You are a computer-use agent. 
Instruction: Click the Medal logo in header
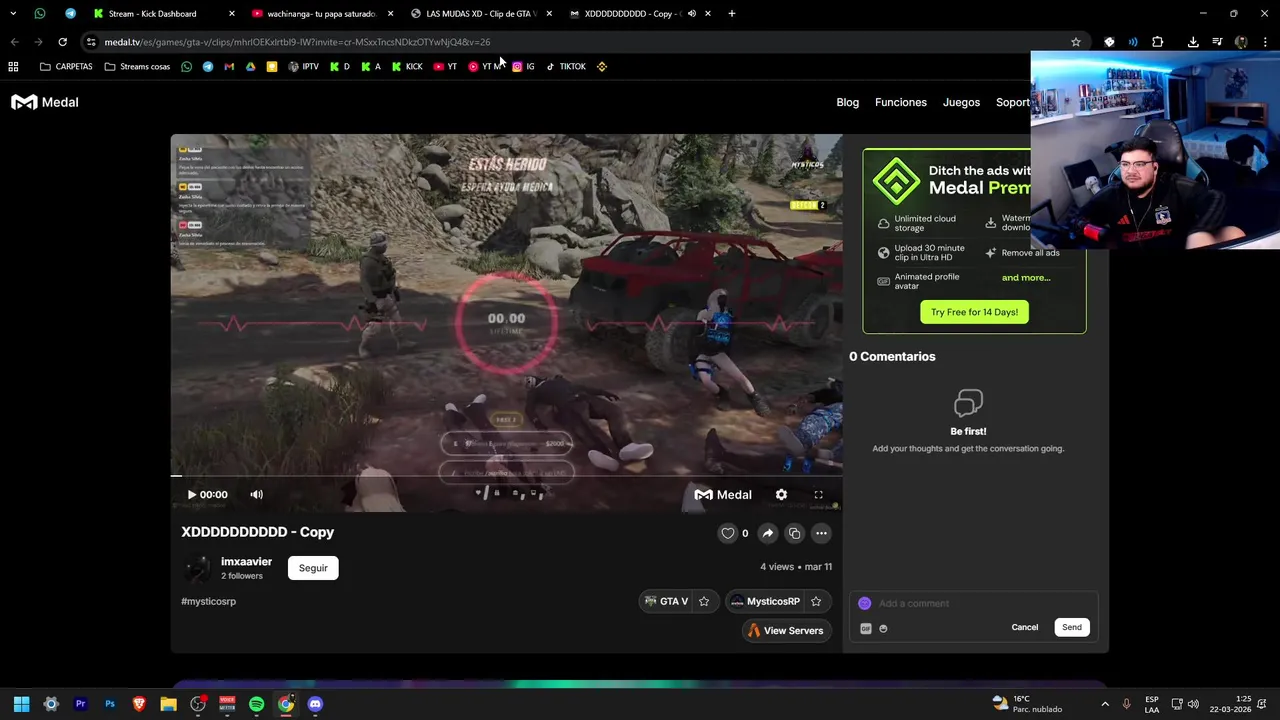point(45,102)
